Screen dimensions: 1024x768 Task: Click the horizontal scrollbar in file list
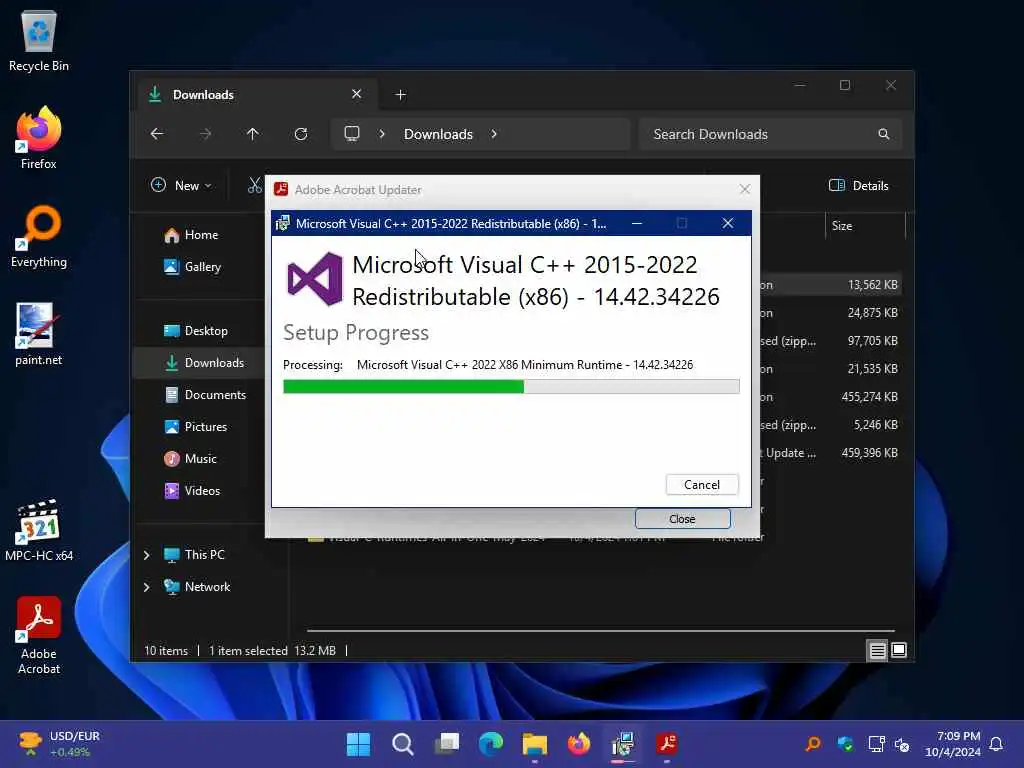click(x=600, y=631)
